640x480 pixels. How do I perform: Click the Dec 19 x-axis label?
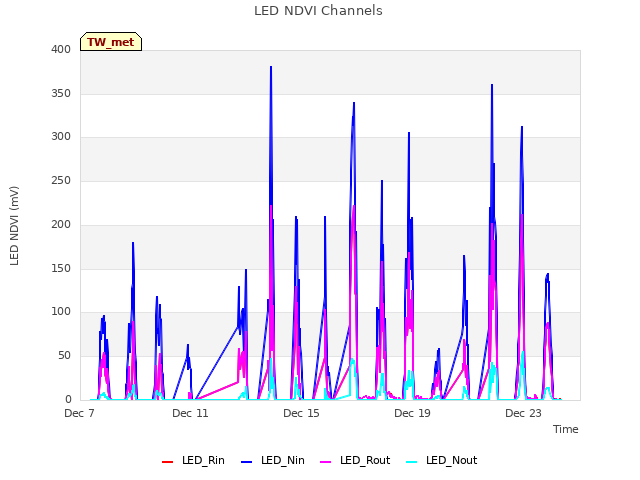click(x=412, y=413)
